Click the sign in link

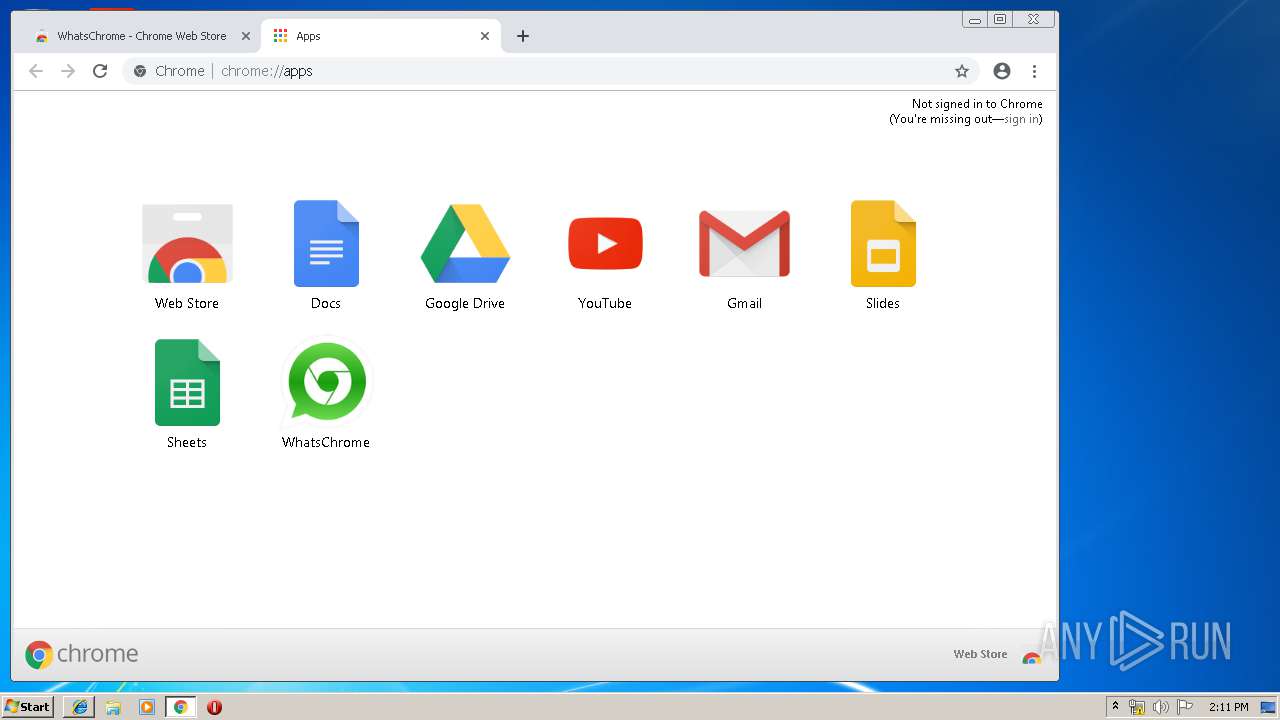click(x=1021, y=119)
